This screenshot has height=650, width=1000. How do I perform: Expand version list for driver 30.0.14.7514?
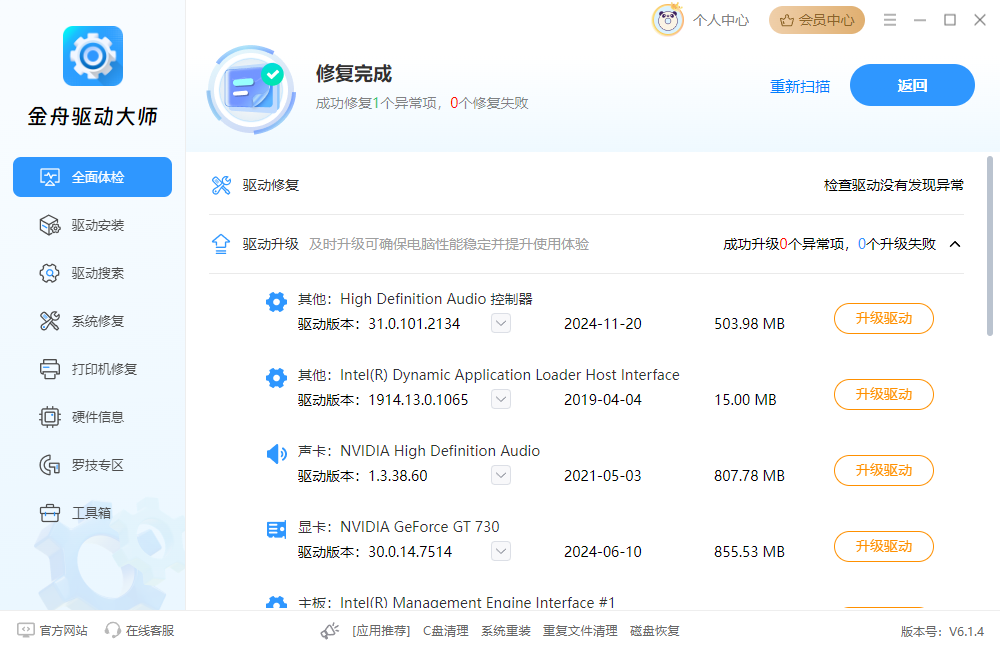(501, 551)
